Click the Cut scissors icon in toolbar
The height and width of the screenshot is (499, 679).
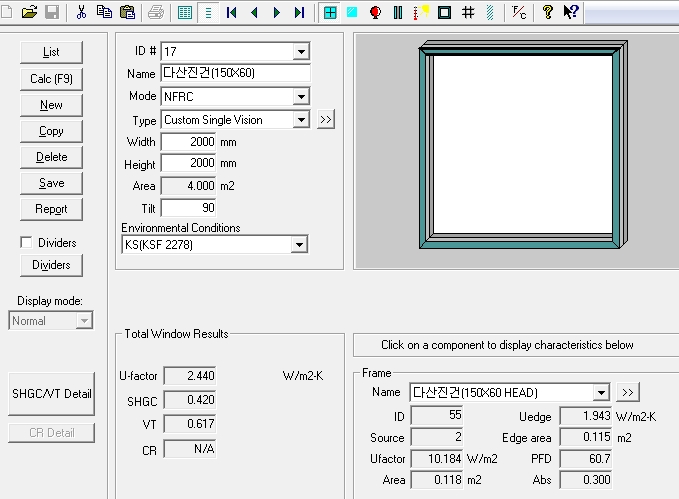pos(81,12)
